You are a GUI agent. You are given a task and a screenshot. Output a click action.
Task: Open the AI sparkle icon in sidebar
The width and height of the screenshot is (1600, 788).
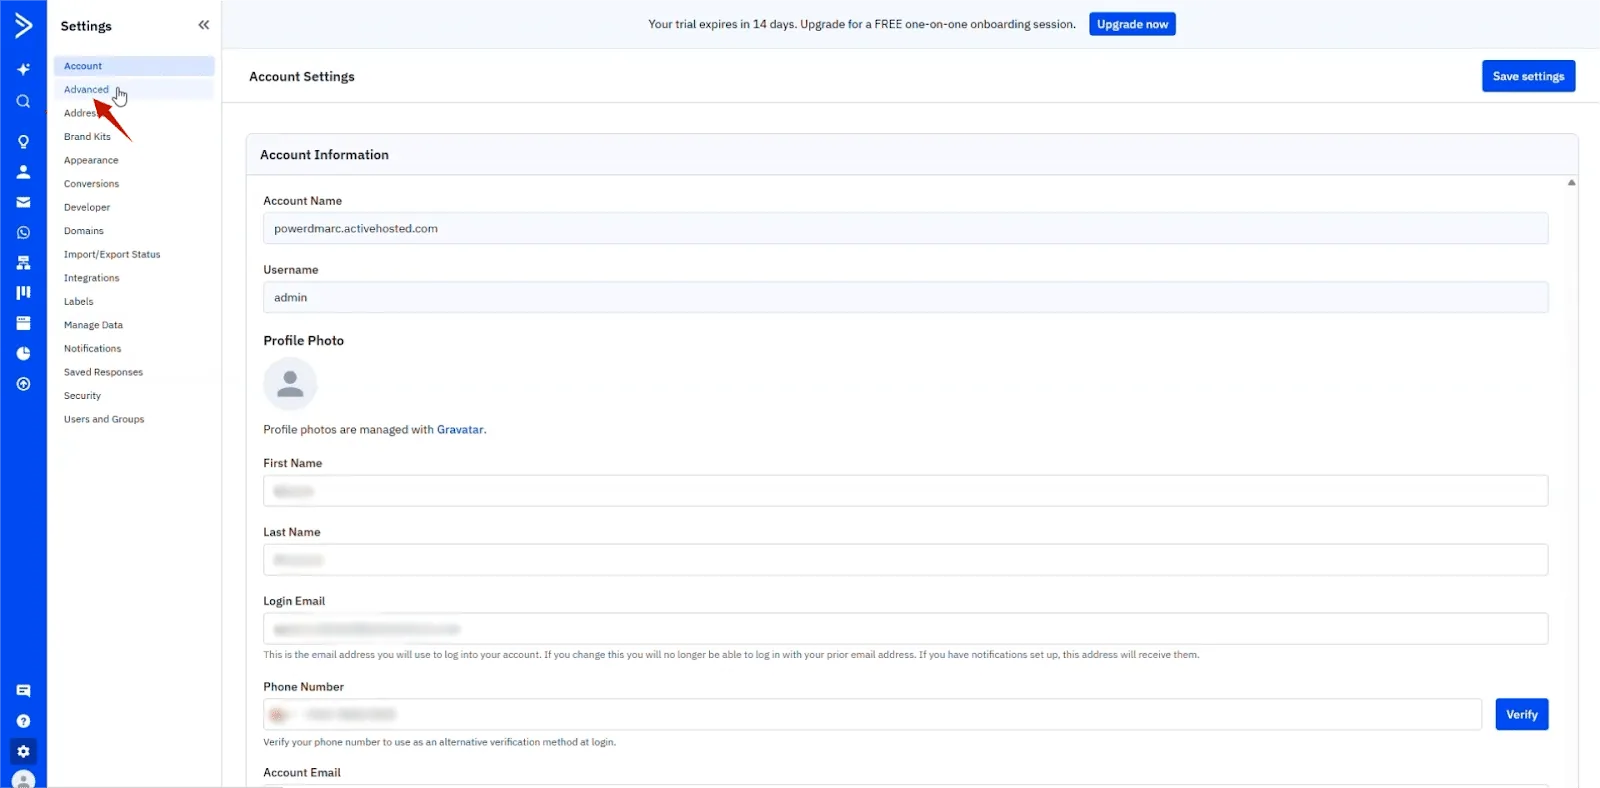(x=23, y=69)
